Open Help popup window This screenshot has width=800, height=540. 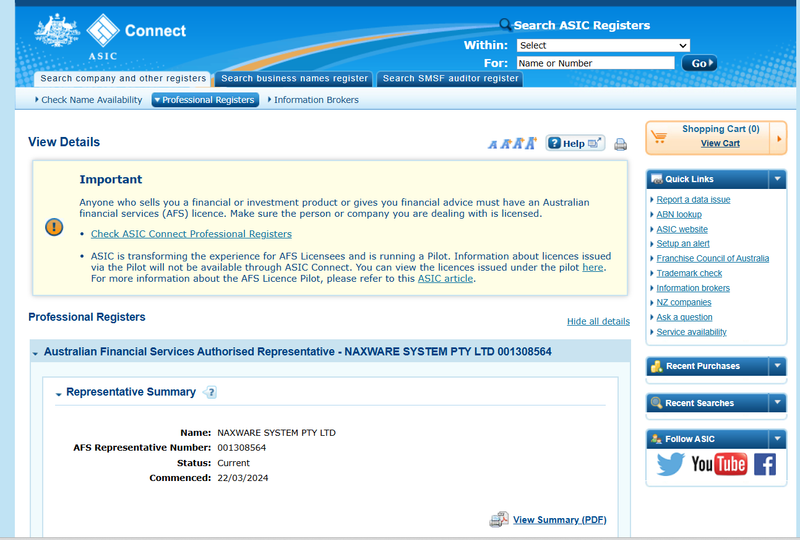pos(575,143)
